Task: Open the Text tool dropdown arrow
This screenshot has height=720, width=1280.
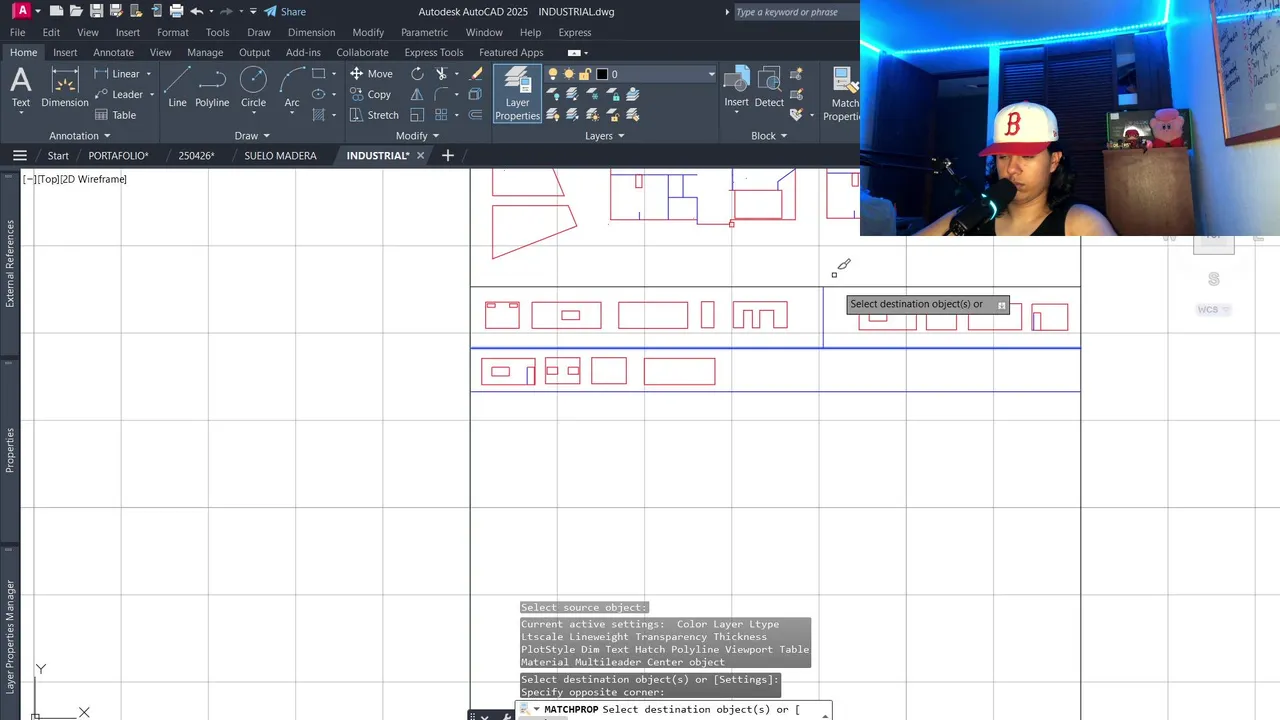Action: coord(21,113)
